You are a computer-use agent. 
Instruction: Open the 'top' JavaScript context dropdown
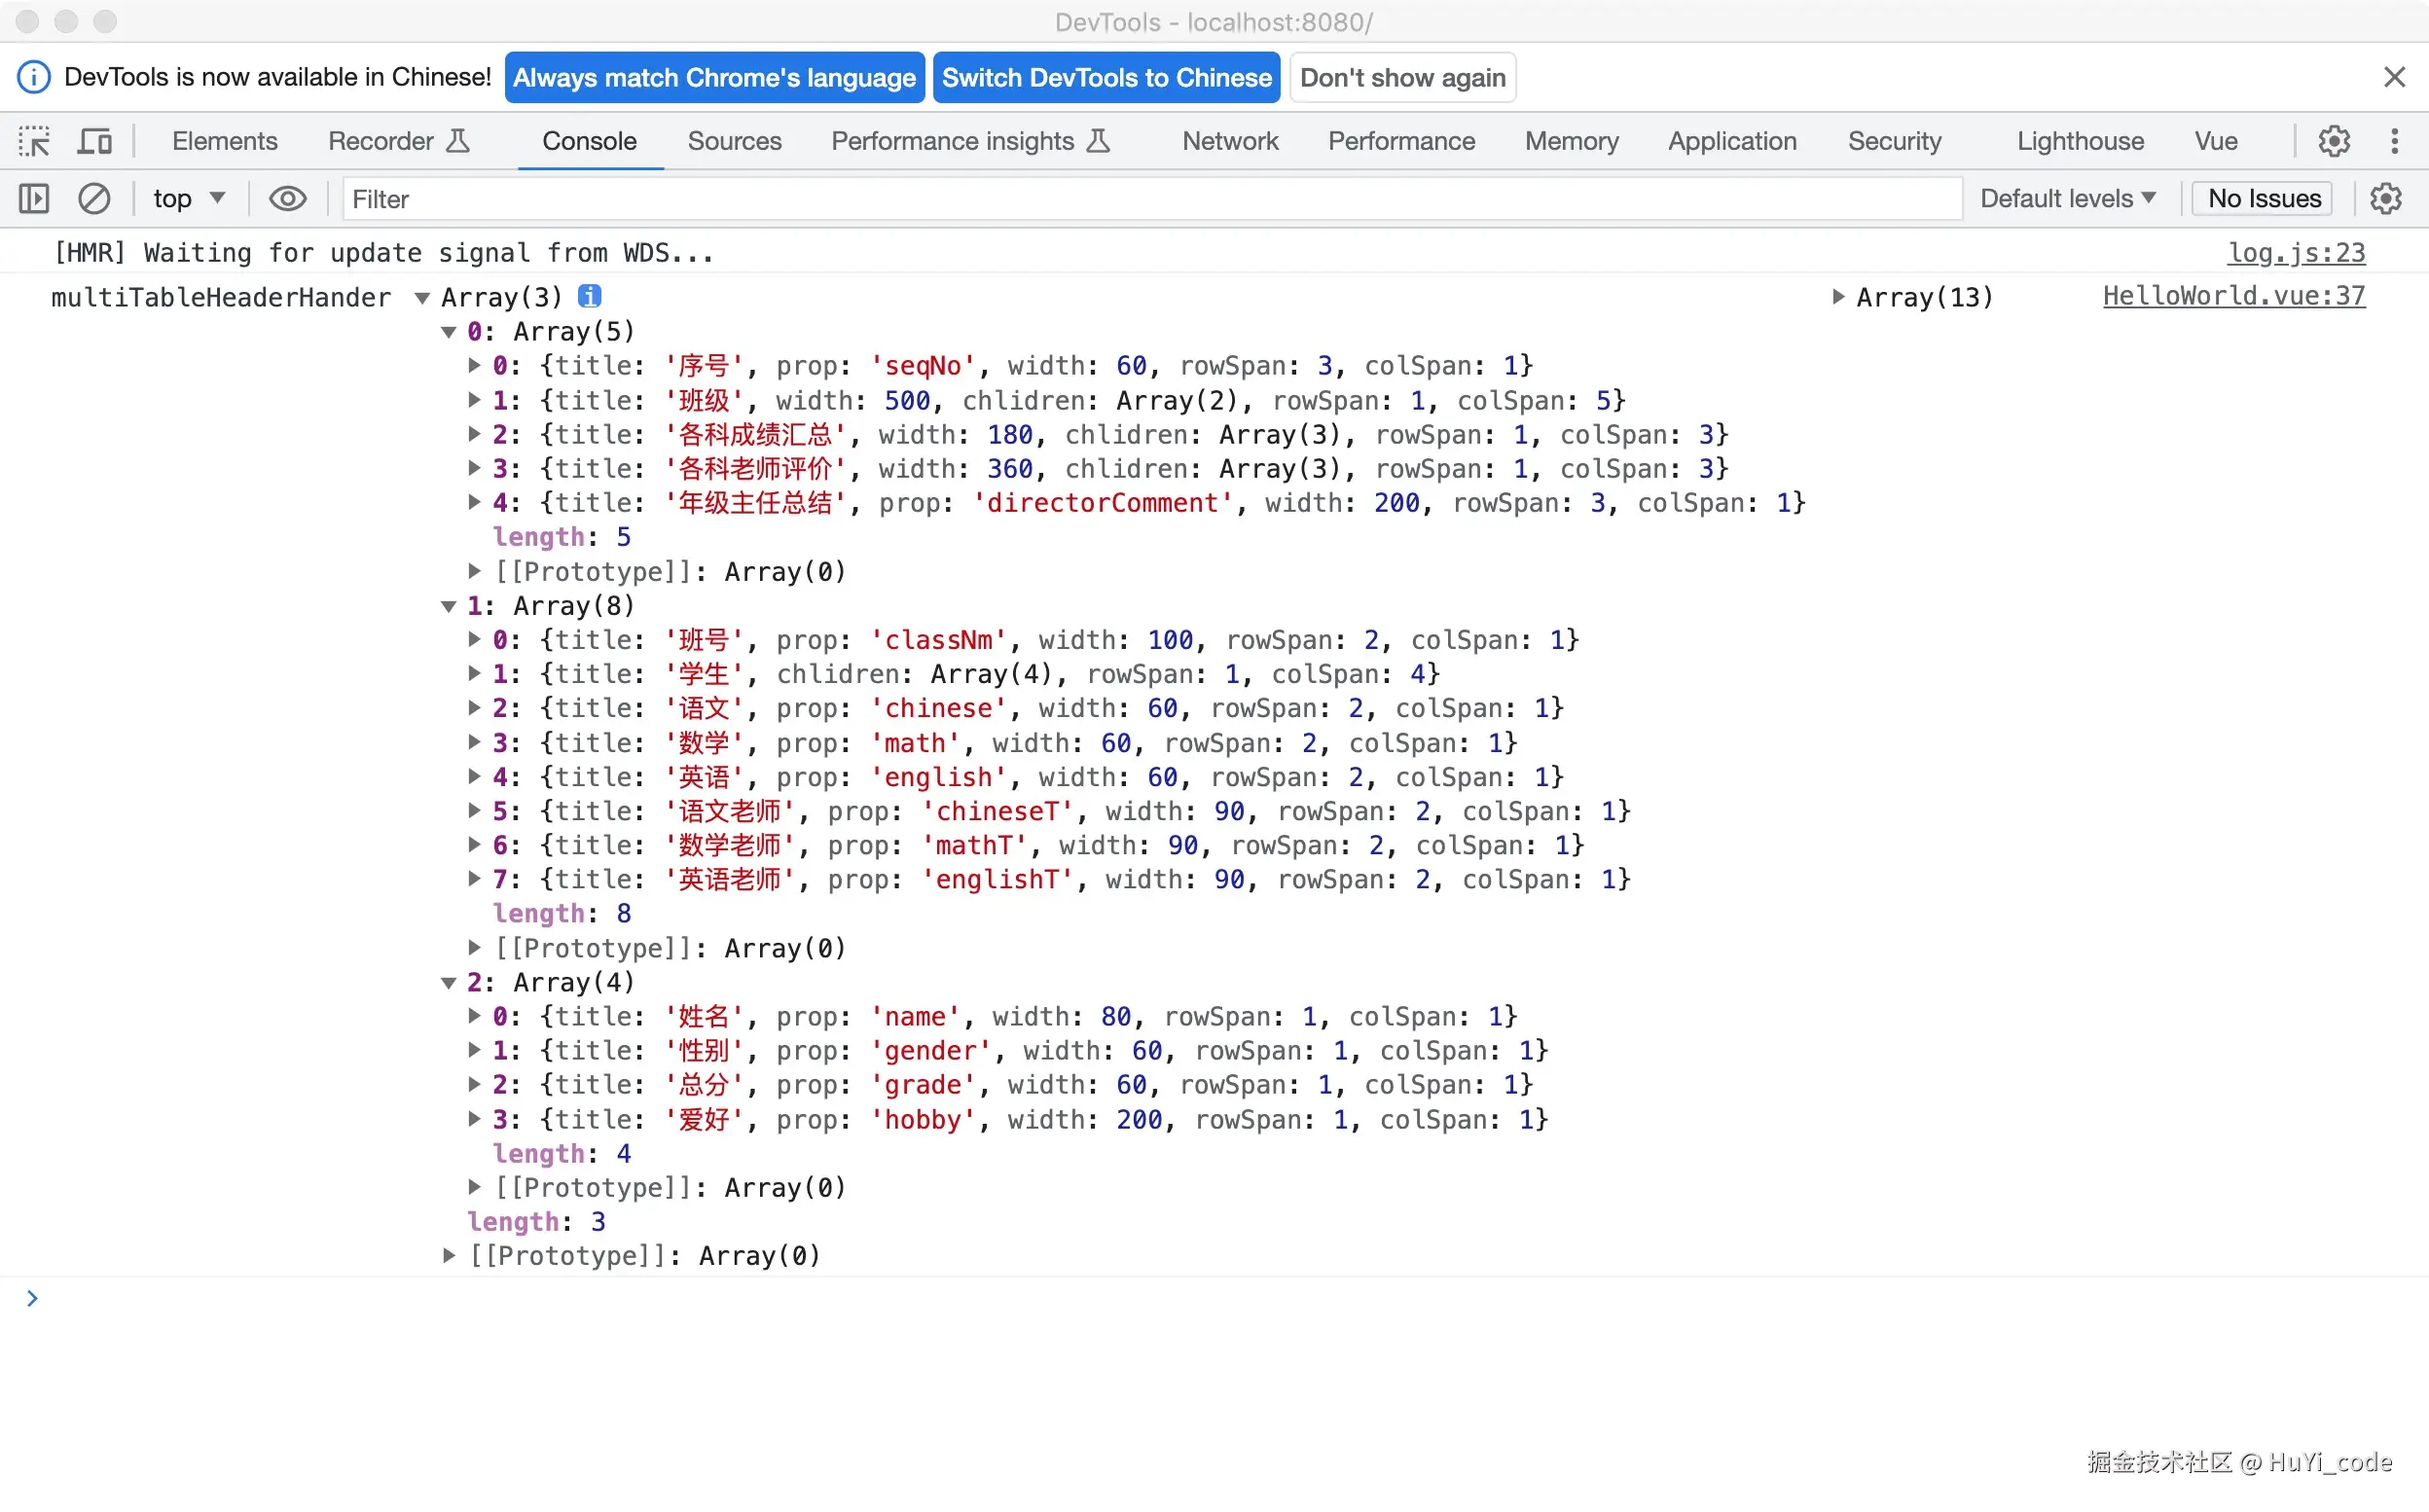click(188, 198)
